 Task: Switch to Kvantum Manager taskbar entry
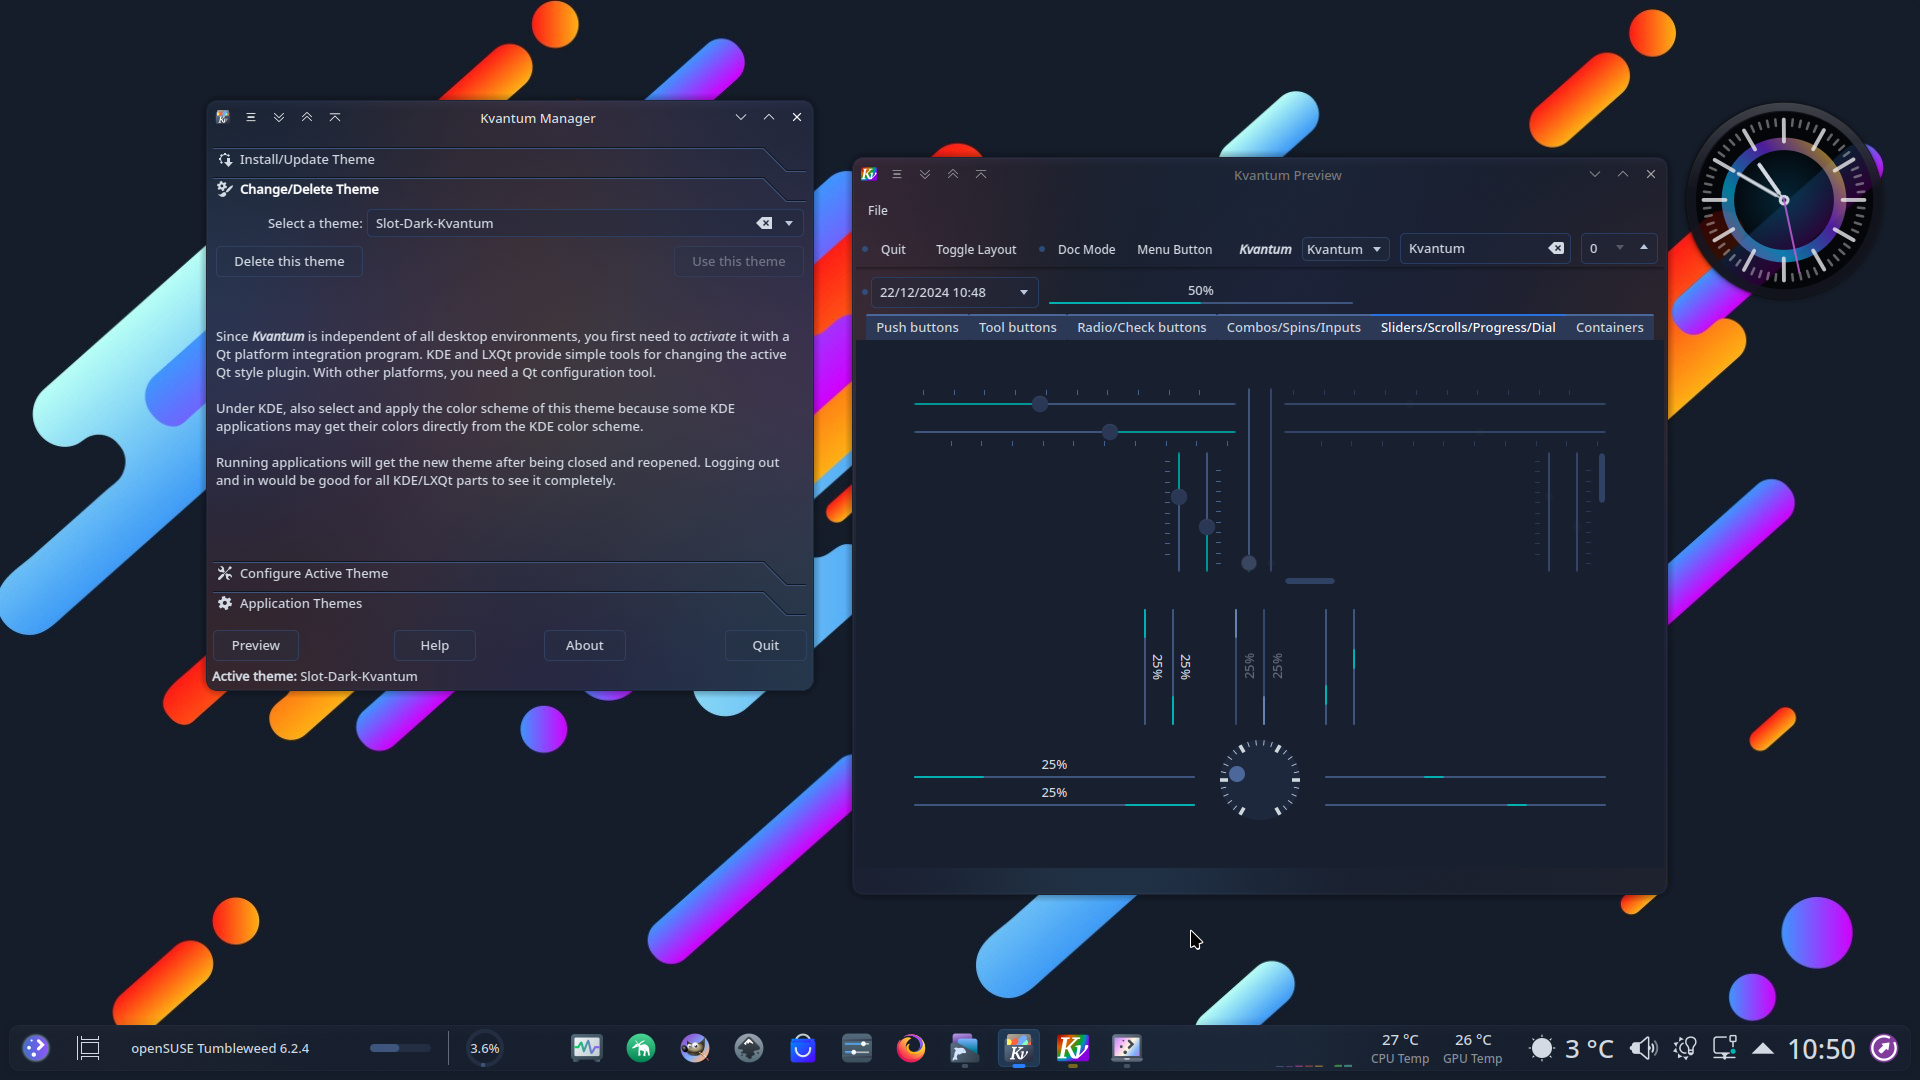(x=1019, y=1048)
